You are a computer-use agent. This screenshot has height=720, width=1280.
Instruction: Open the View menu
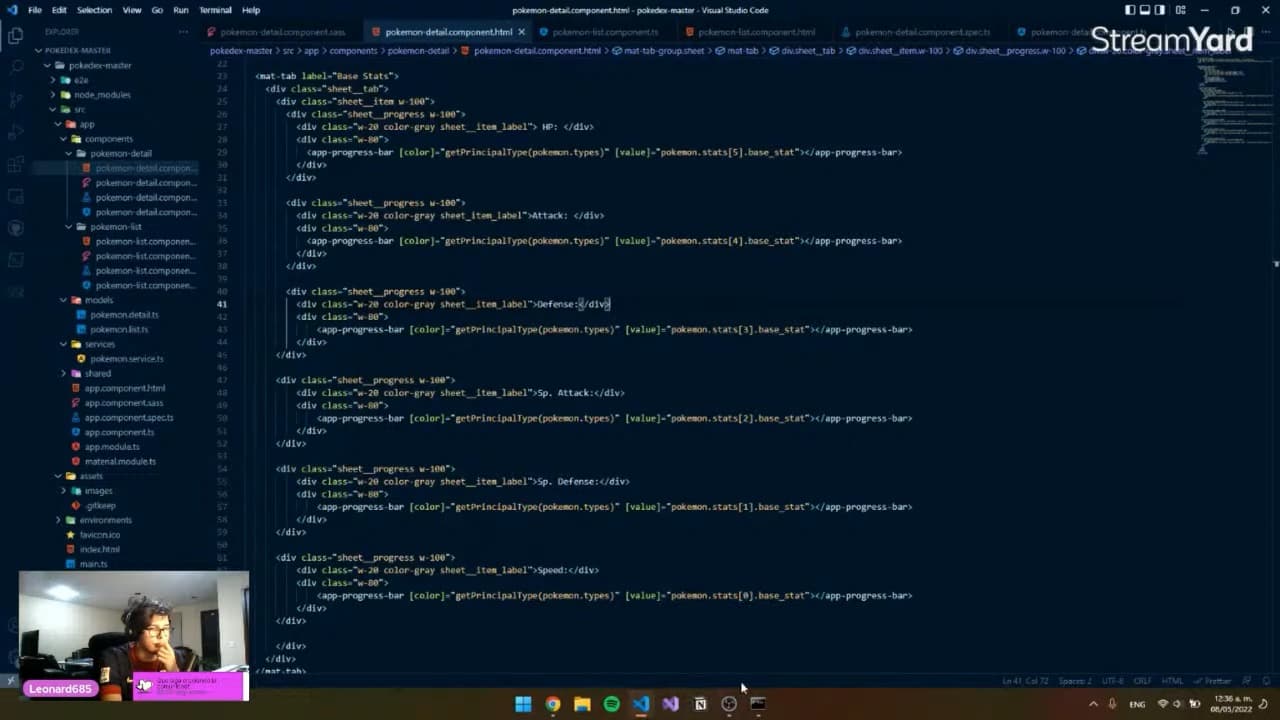(132, 10)
